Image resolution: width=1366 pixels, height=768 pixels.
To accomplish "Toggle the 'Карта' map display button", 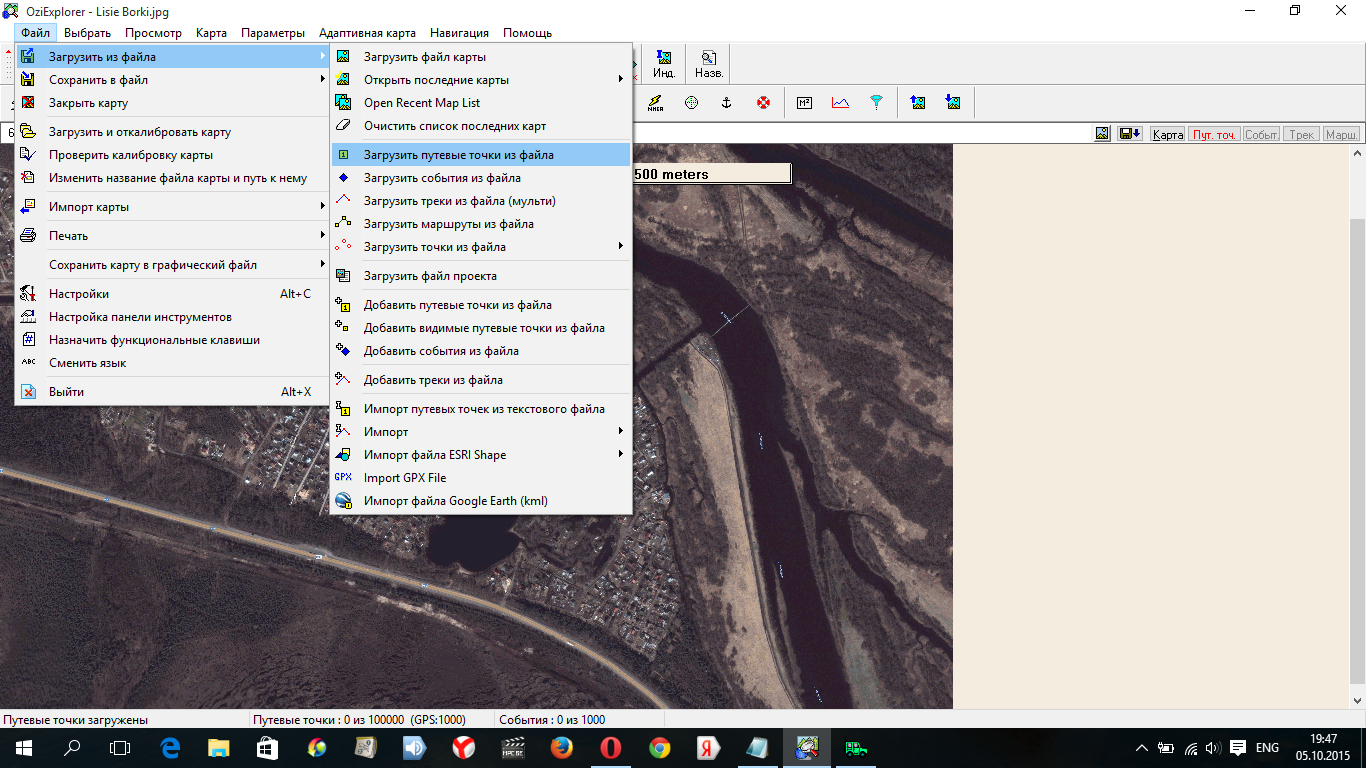I will point(1167,134).
